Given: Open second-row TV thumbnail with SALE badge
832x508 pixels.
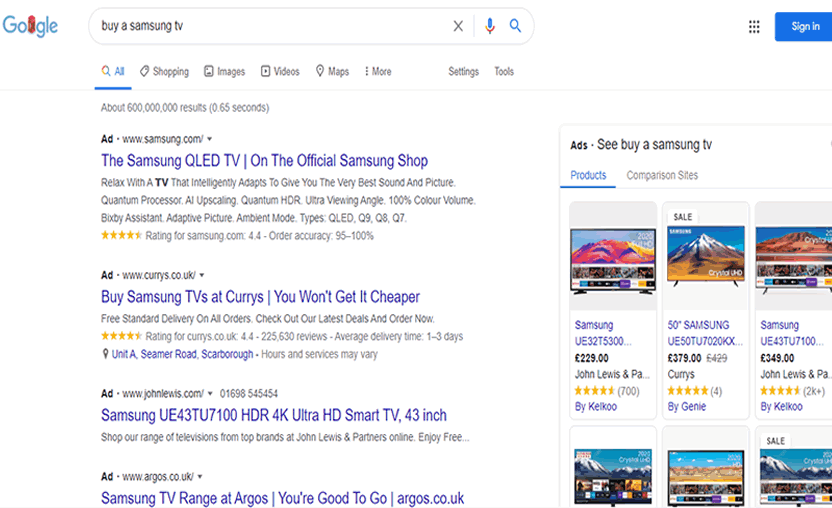Looking at the screenshot, I should (x=796, y=476).
